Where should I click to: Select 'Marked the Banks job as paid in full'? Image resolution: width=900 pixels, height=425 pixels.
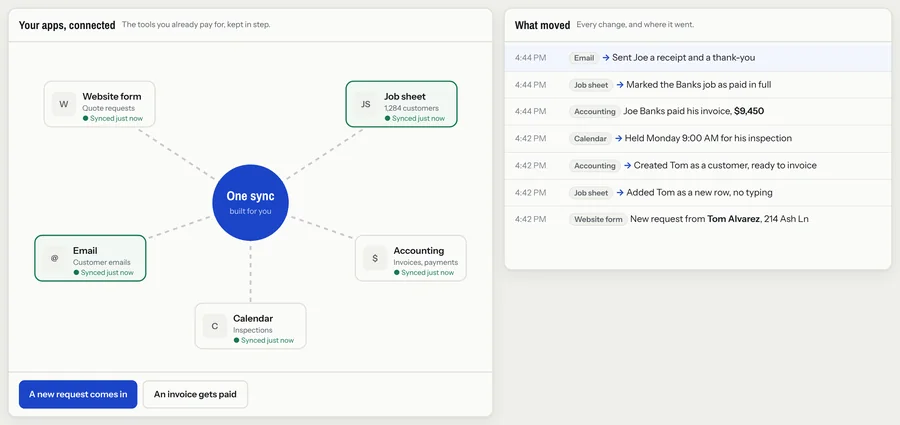tap(699, 84)
